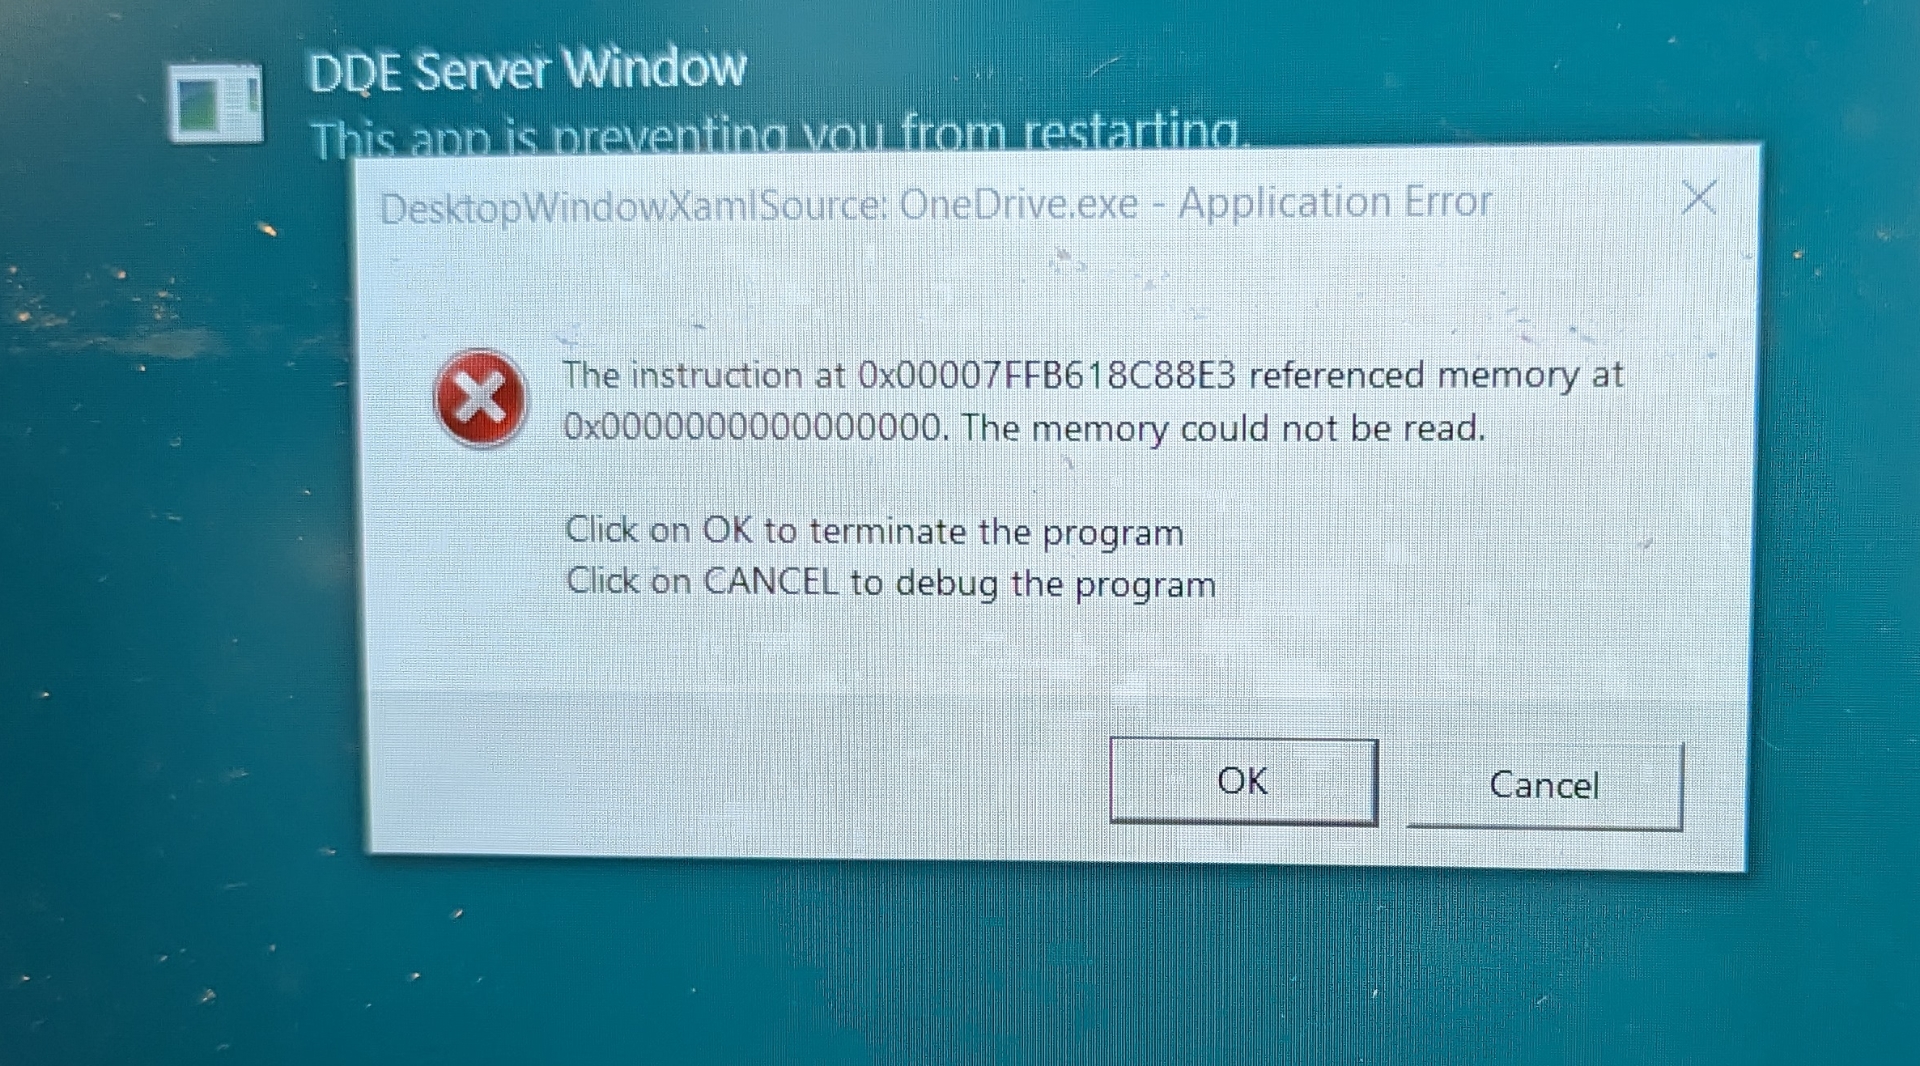Click OneDrive.exe in the dialog title
This screenshot has width=1920, height=1066.
(1019, 204)
